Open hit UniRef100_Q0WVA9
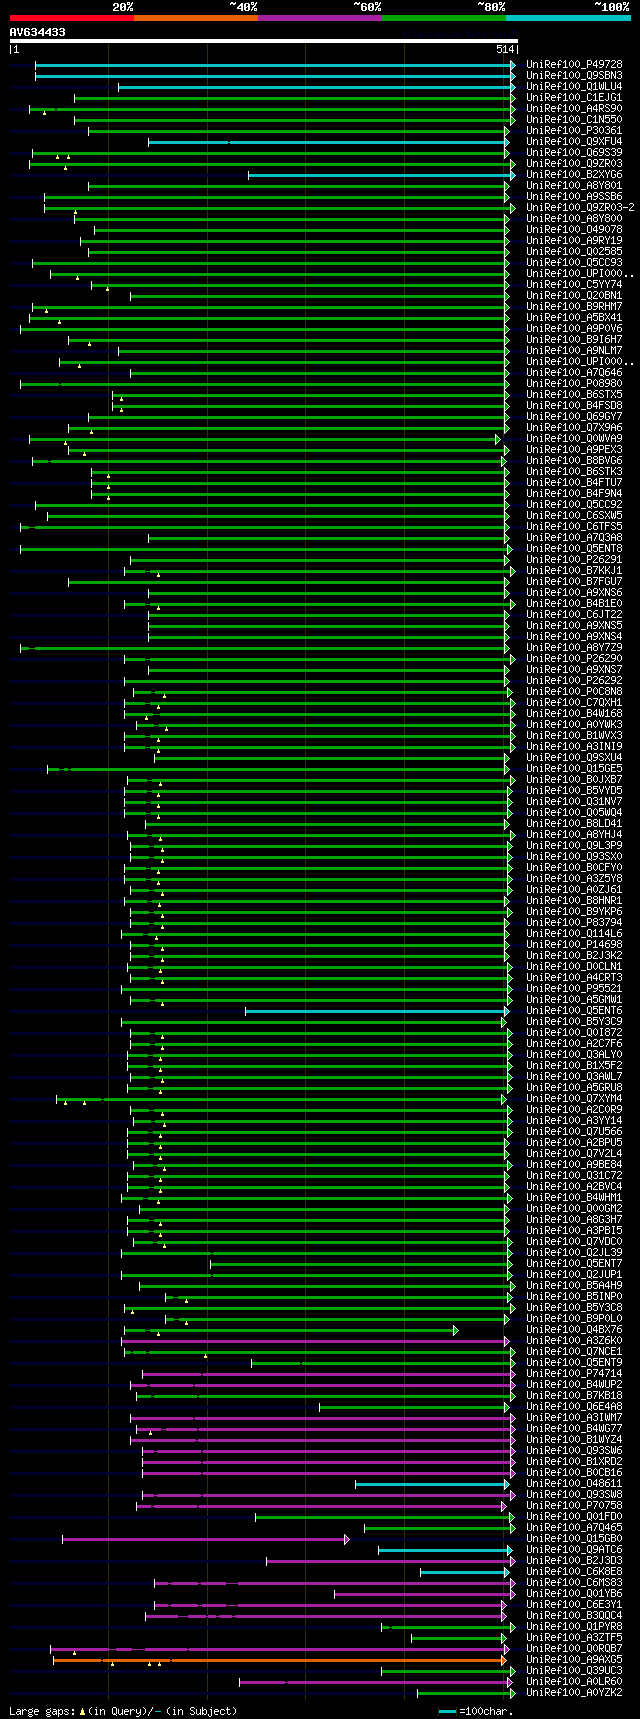The width and height of the screenshot is (640, 1719). point(574,438)
